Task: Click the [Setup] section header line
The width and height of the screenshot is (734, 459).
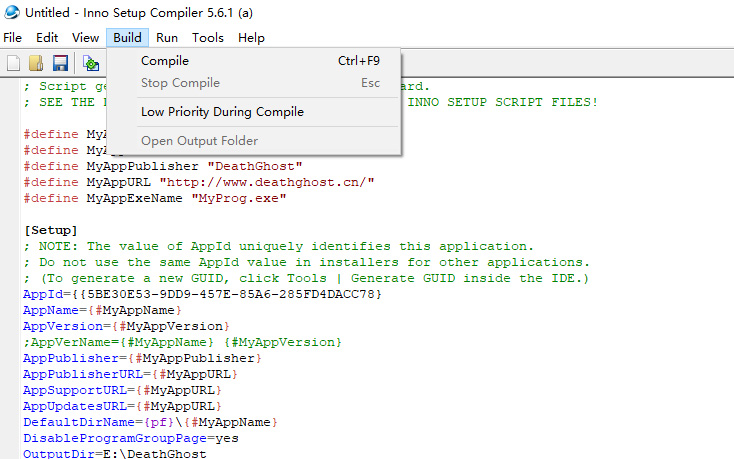Action: 51,230
